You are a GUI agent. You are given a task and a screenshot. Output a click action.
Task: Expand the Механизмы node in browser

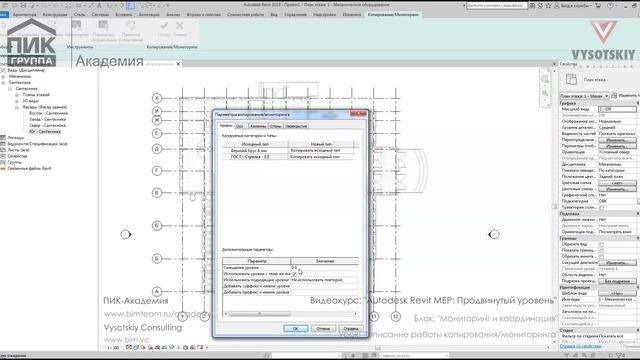click(3, 76)
